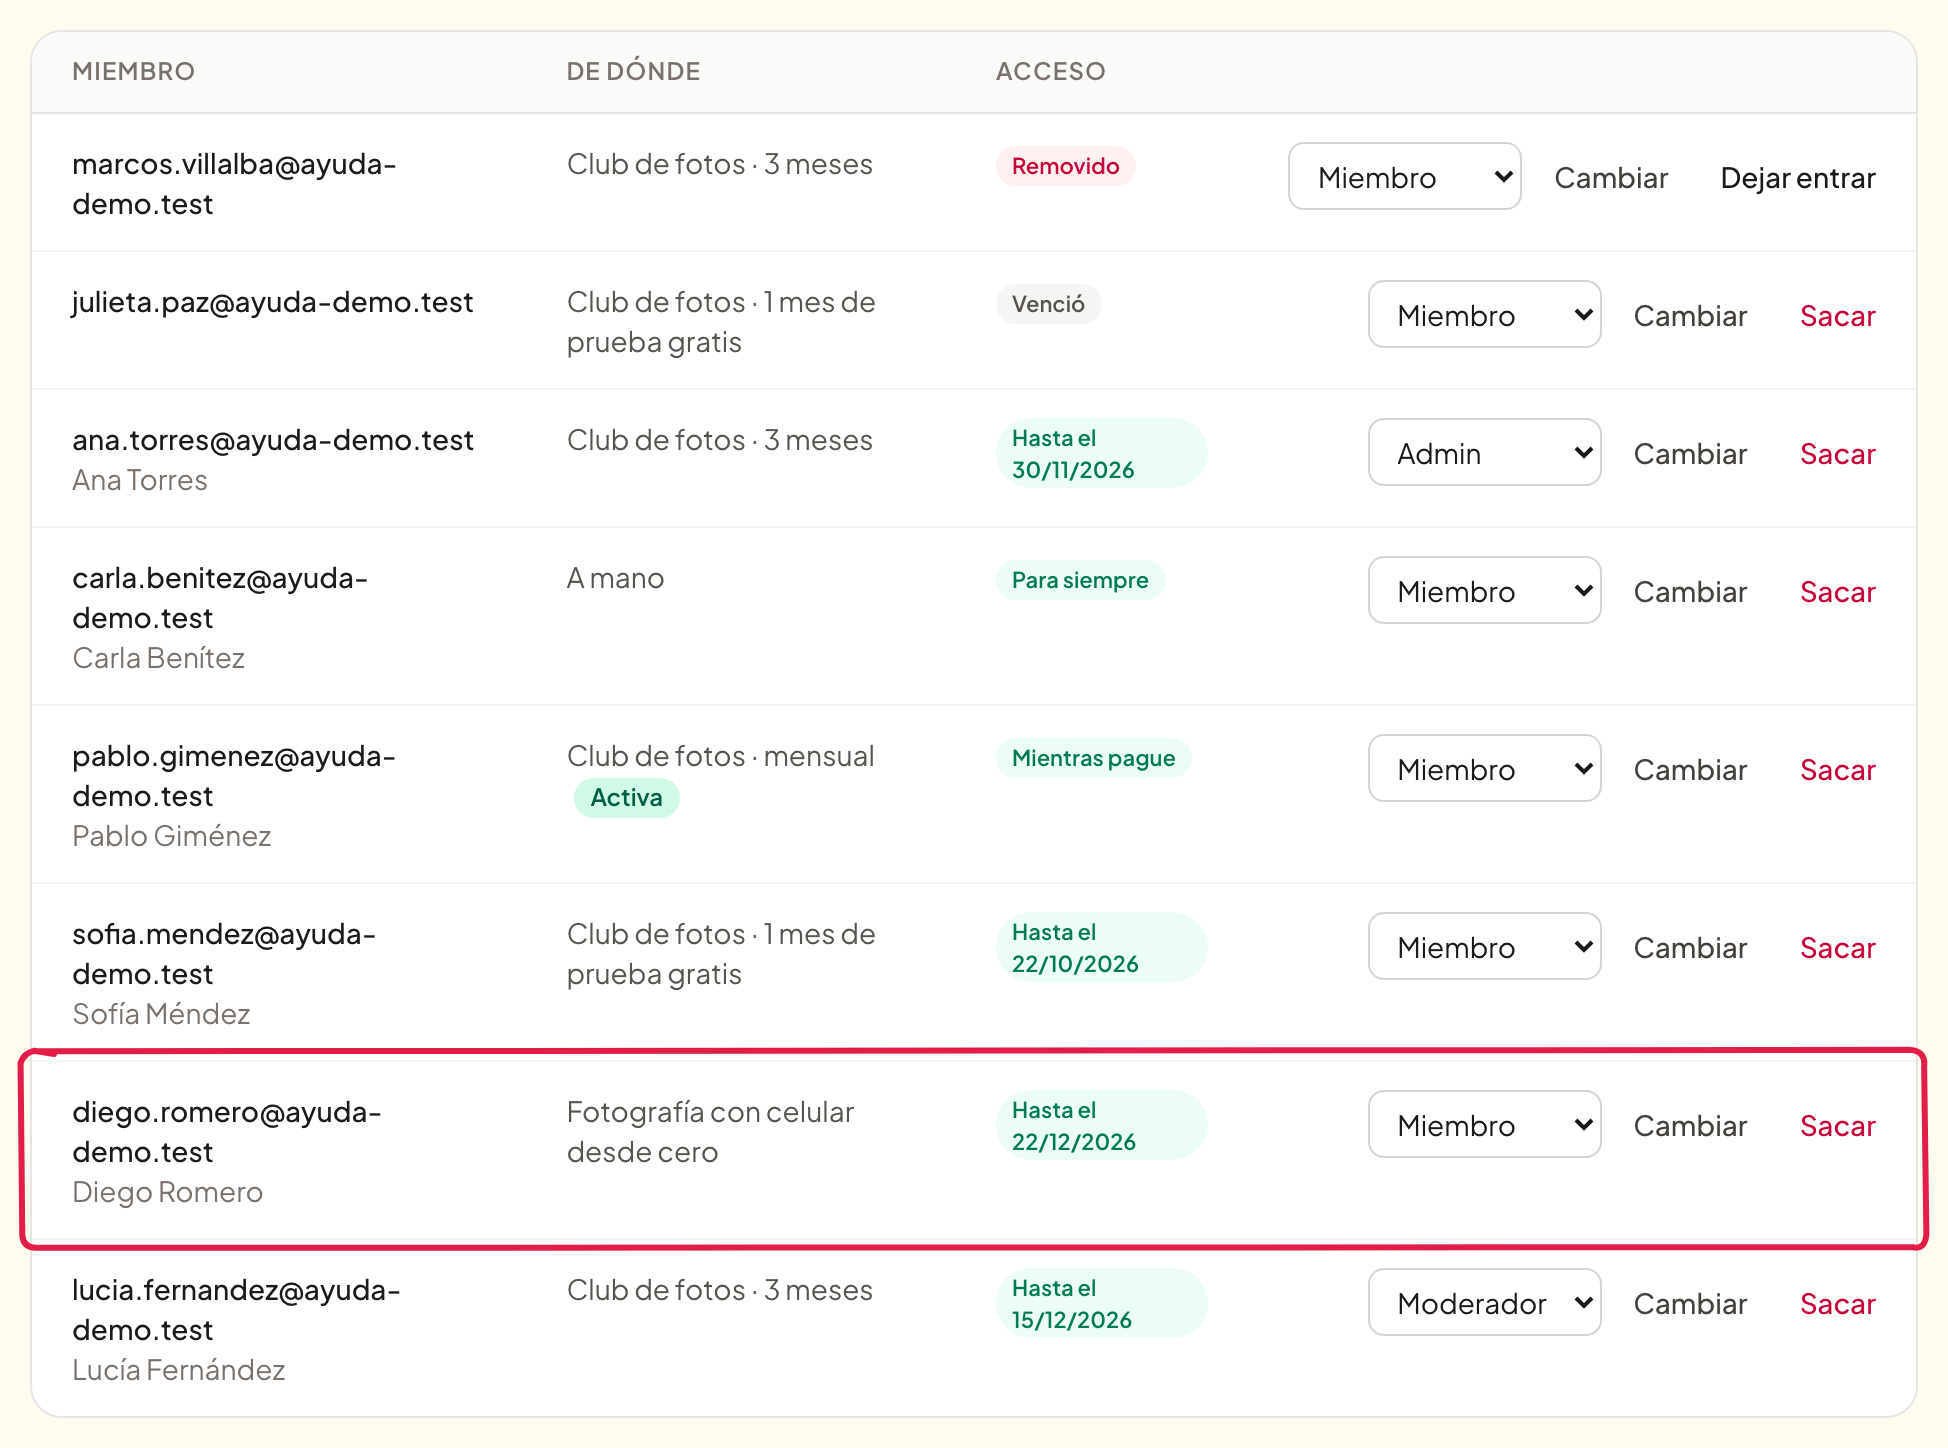Expand Admin role dropdown for ana.torres
The width and height of the screenshot is (1948, 1448).
1484,453
